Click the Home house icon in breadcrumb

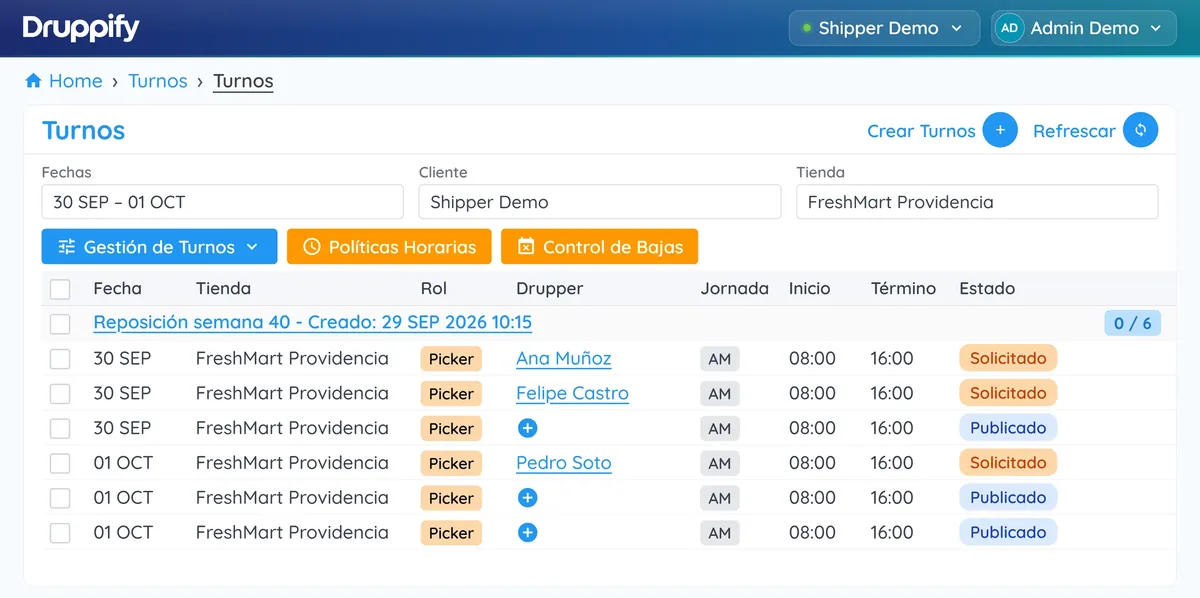33,81
